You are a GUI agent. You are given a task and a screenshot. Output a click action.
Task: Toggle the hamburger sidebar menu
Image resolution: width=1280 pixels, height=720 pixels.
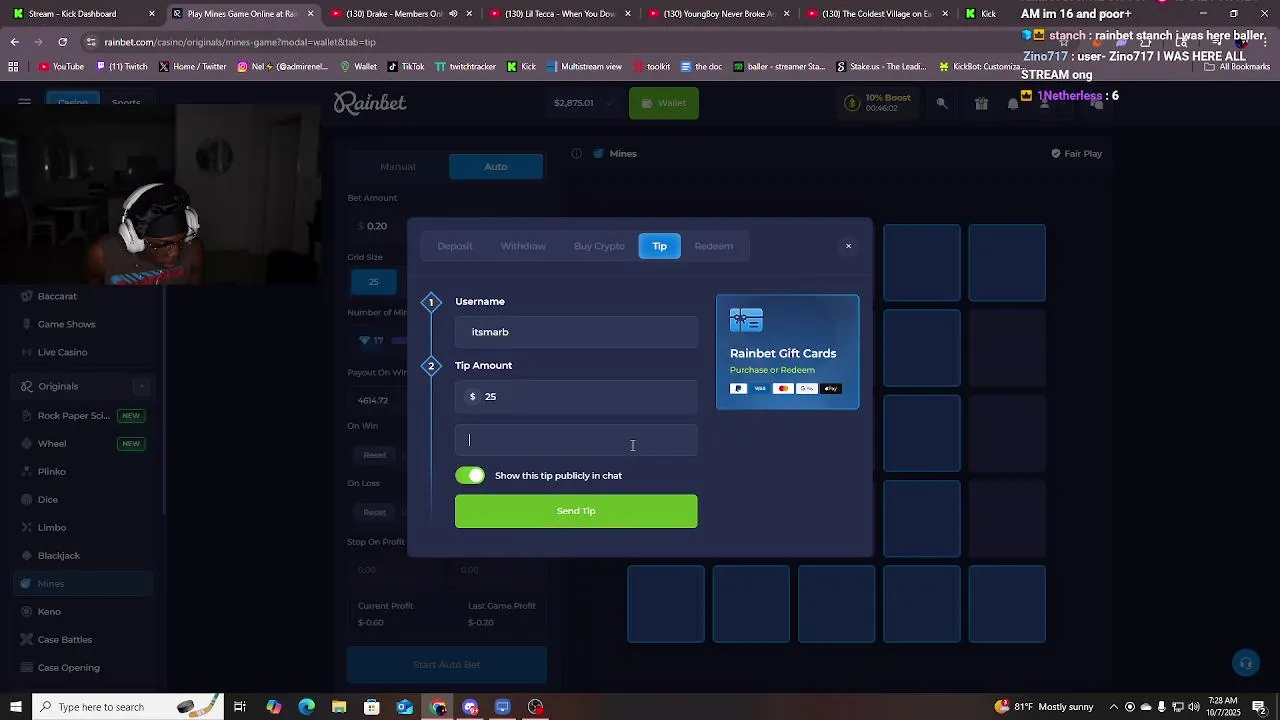point(24,102)
